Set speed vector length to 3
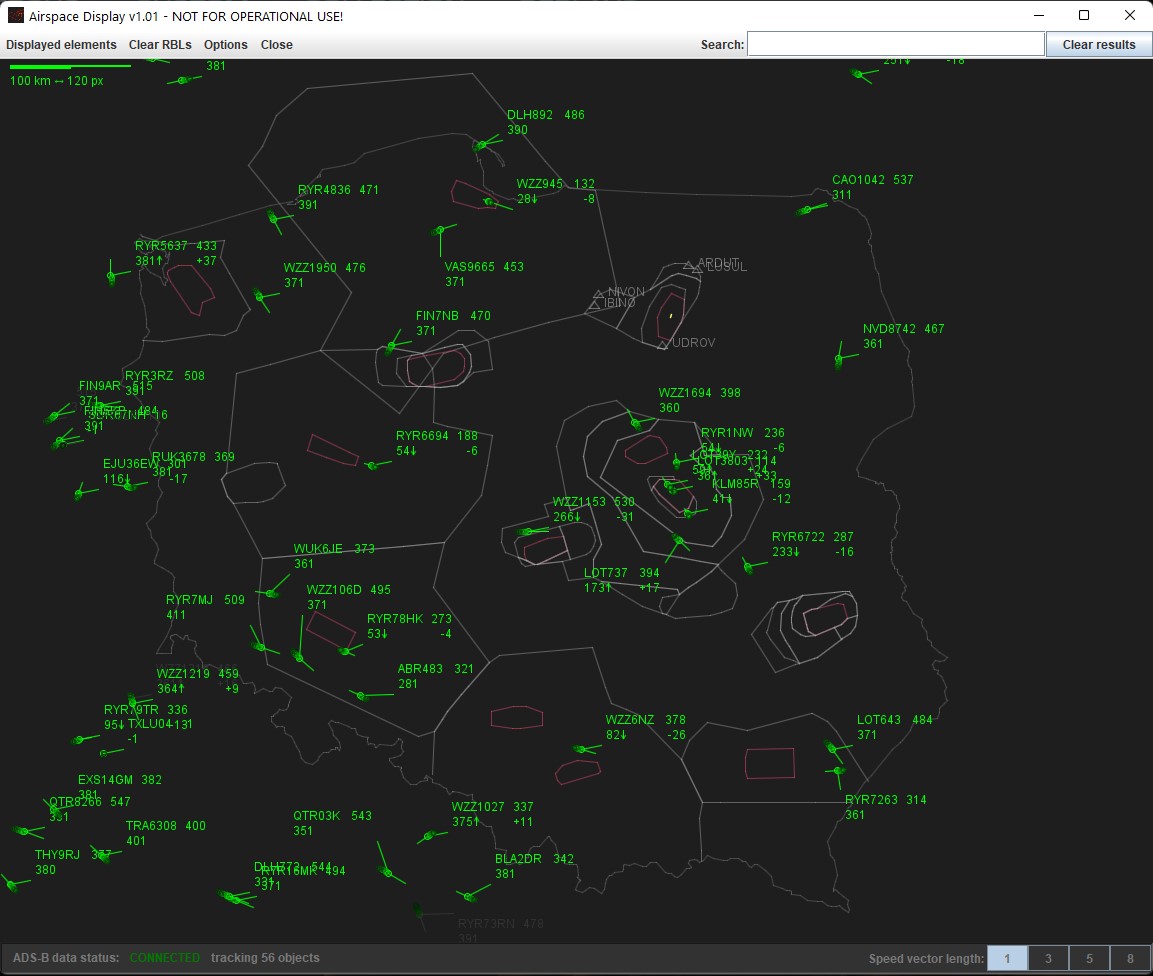Screen dimensions: 1153x976 (1048, 958)
